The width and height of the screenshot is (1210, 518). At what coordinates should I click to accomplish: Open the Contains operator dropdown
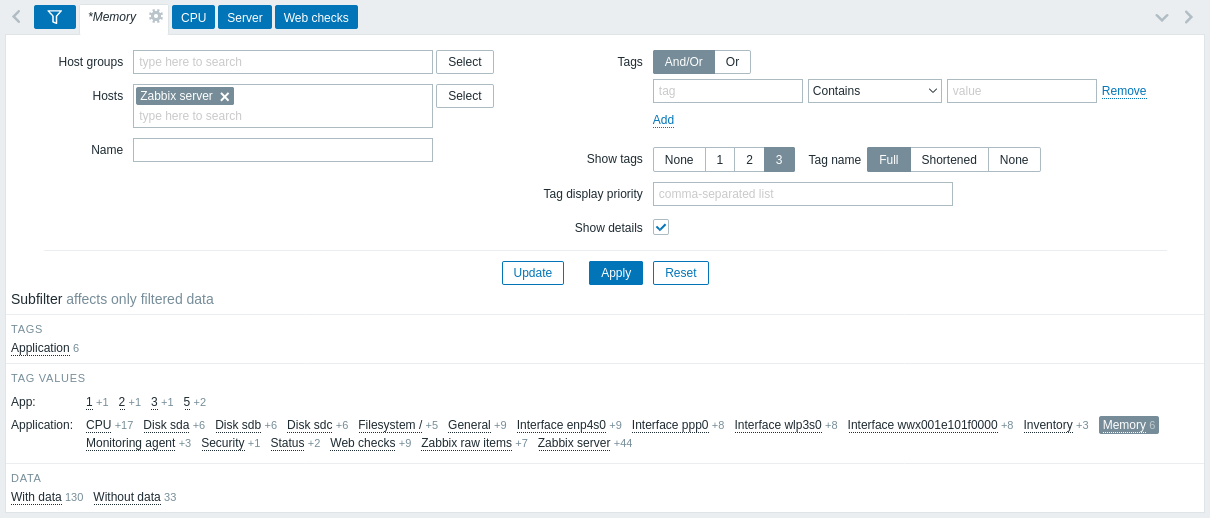pos(875,91)
